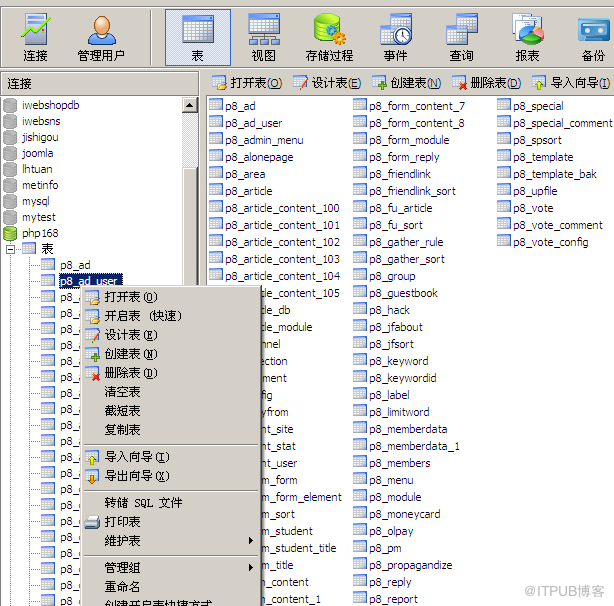This screenshot has width=614, height=606.
Task: Select table p8_keyword
Action: click(x=399, y=361)
